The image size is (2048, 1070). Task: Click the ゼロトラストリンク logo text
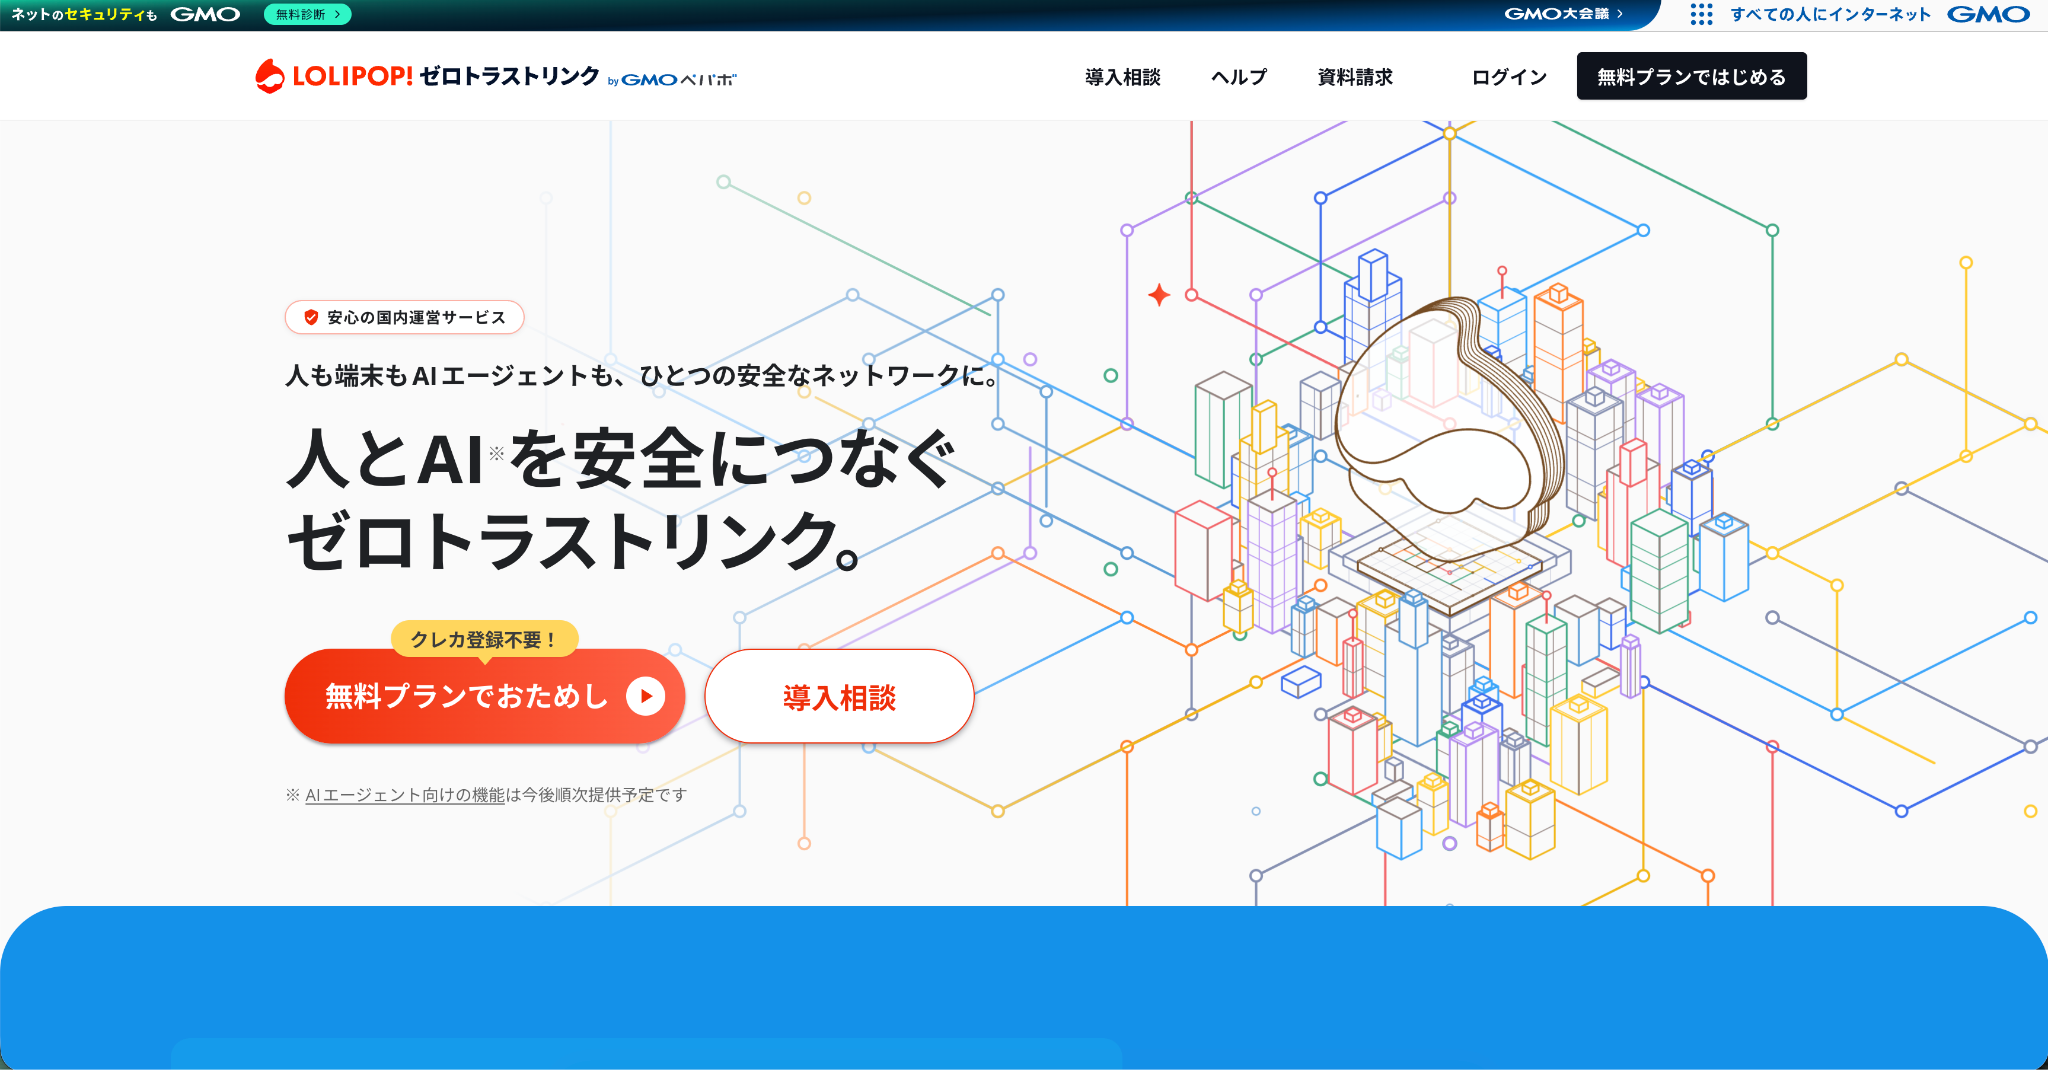tap(509, 76)
